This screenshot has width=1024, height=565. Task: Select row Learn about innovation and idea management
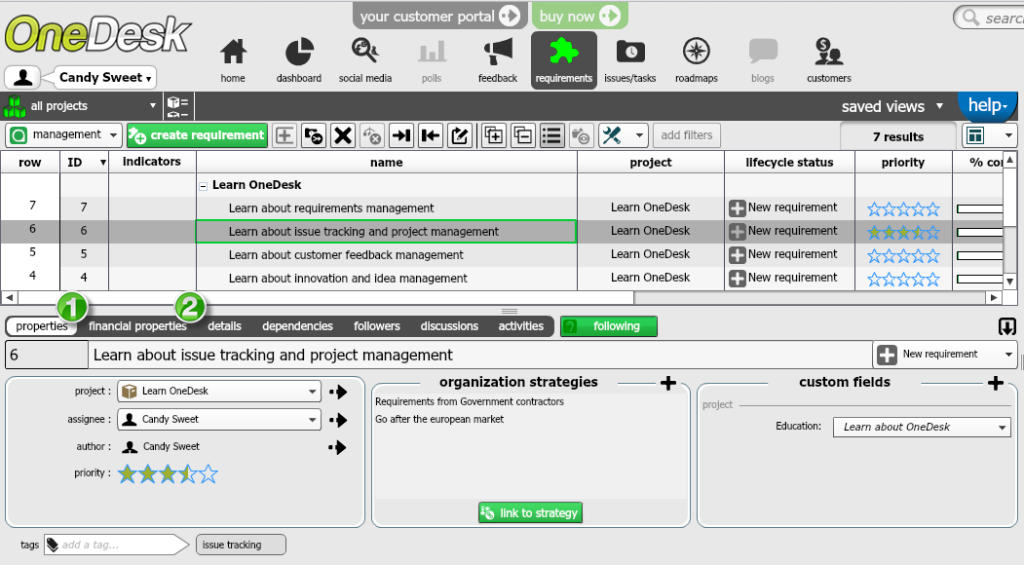coord(386,278)
